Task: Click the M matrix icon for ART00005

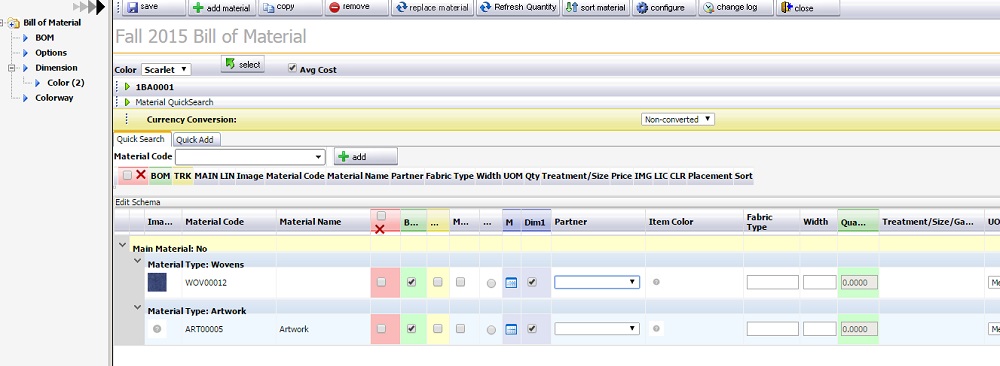Action: coord(511,329)
